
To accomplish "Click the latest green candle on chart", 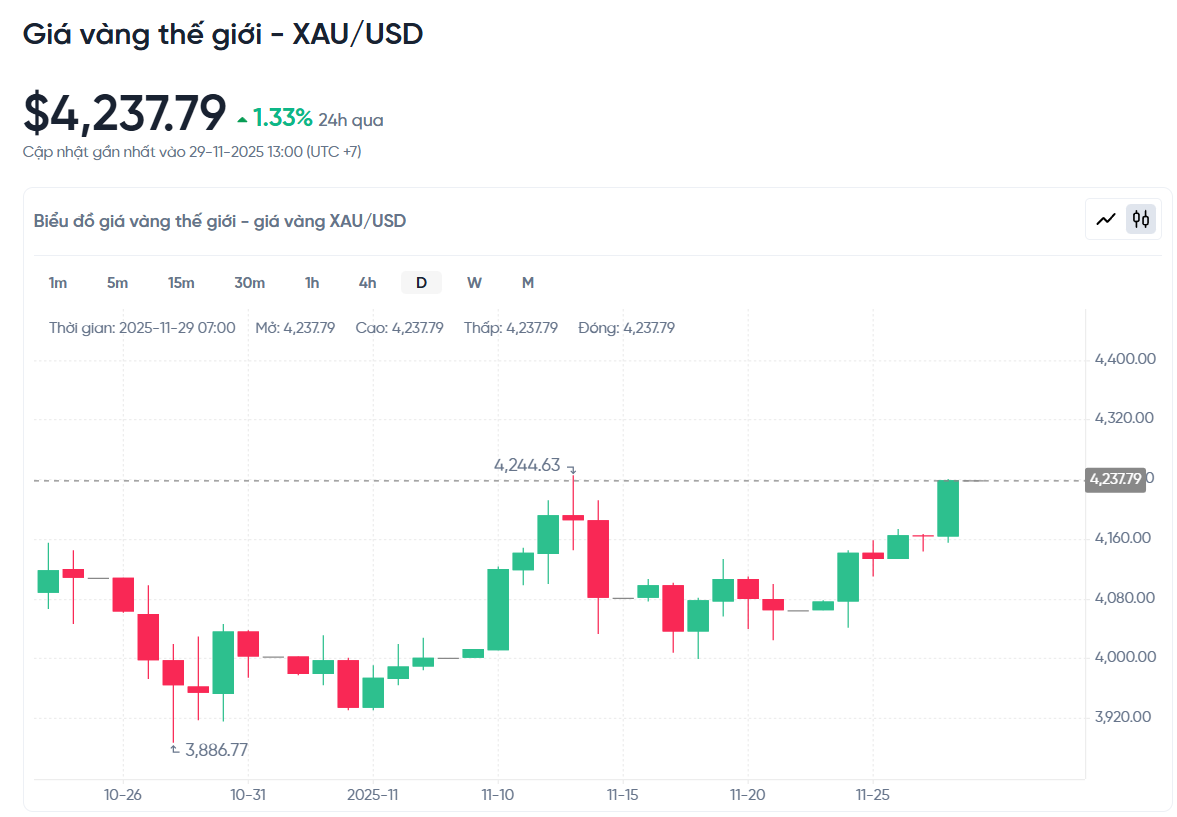I will point(948,508).
